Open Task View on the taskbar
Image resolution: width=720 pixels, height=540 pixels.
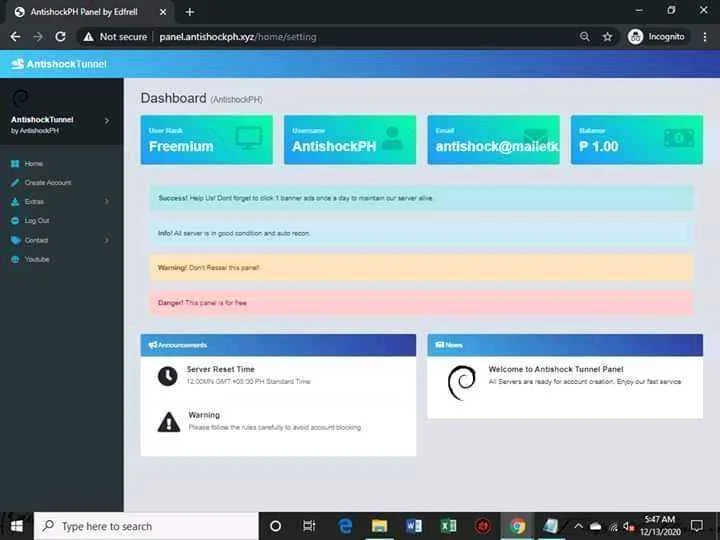(309, 526)
